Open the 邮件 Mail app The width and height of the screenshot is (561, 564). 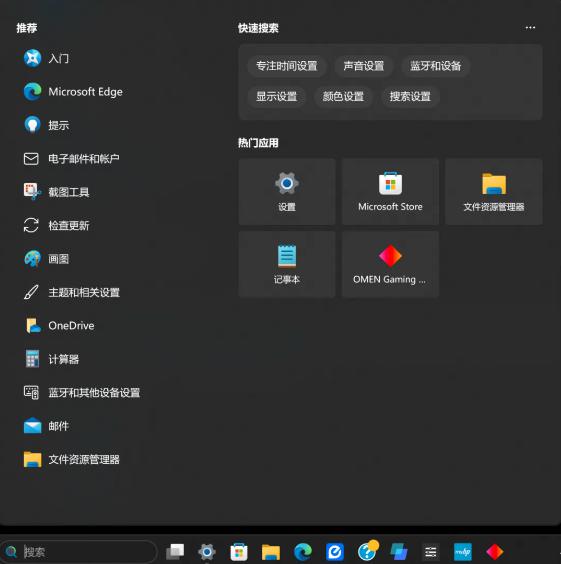pyautogui.click(x=46, y=426)
